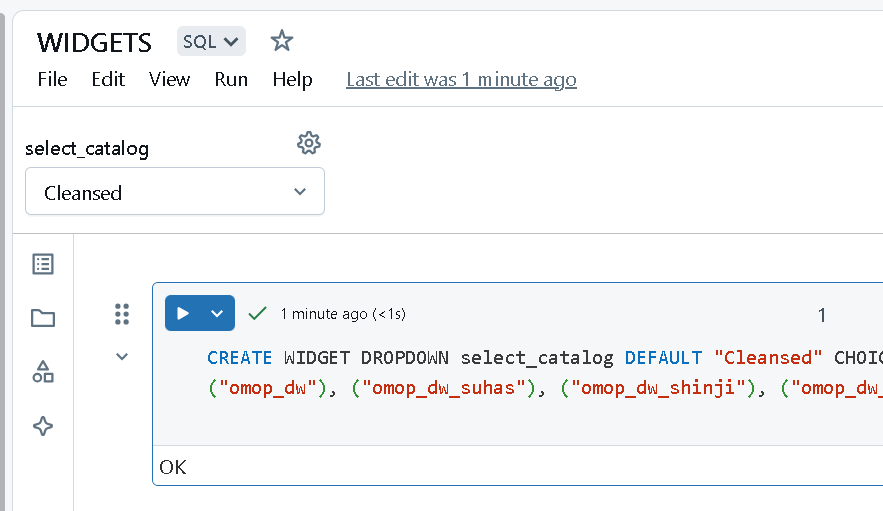Image resolution: width=883 pixels, height=511 pixels.
Task: Open the Assistant sparkle icon
Action: click(x=43, y=426)
